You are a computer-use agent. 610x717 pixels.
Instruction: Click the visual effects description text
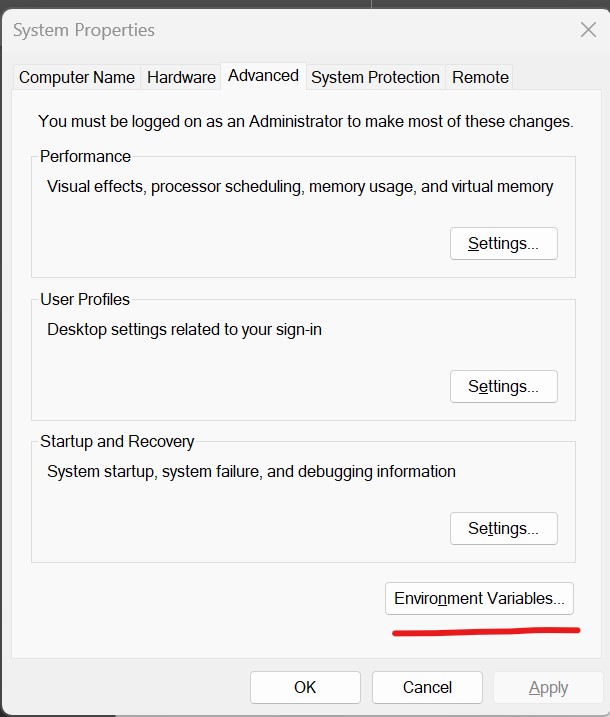(x=300, y=186)
